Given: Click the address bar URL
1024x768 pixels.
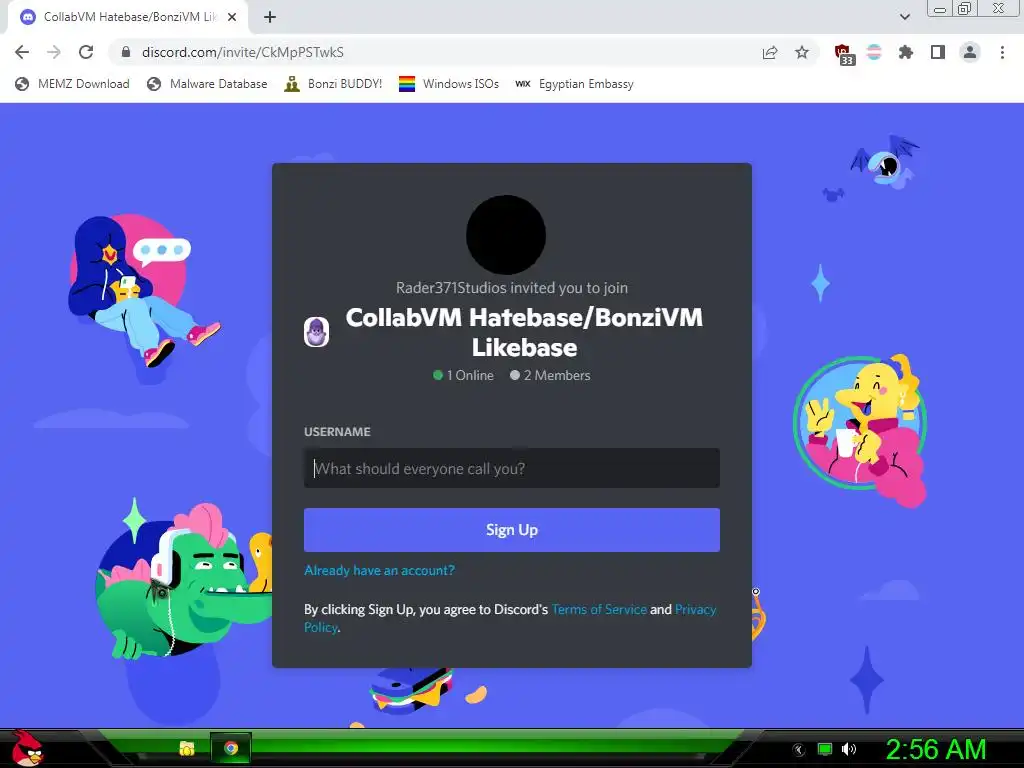Looking at the screenshot, I should (242, 52).
